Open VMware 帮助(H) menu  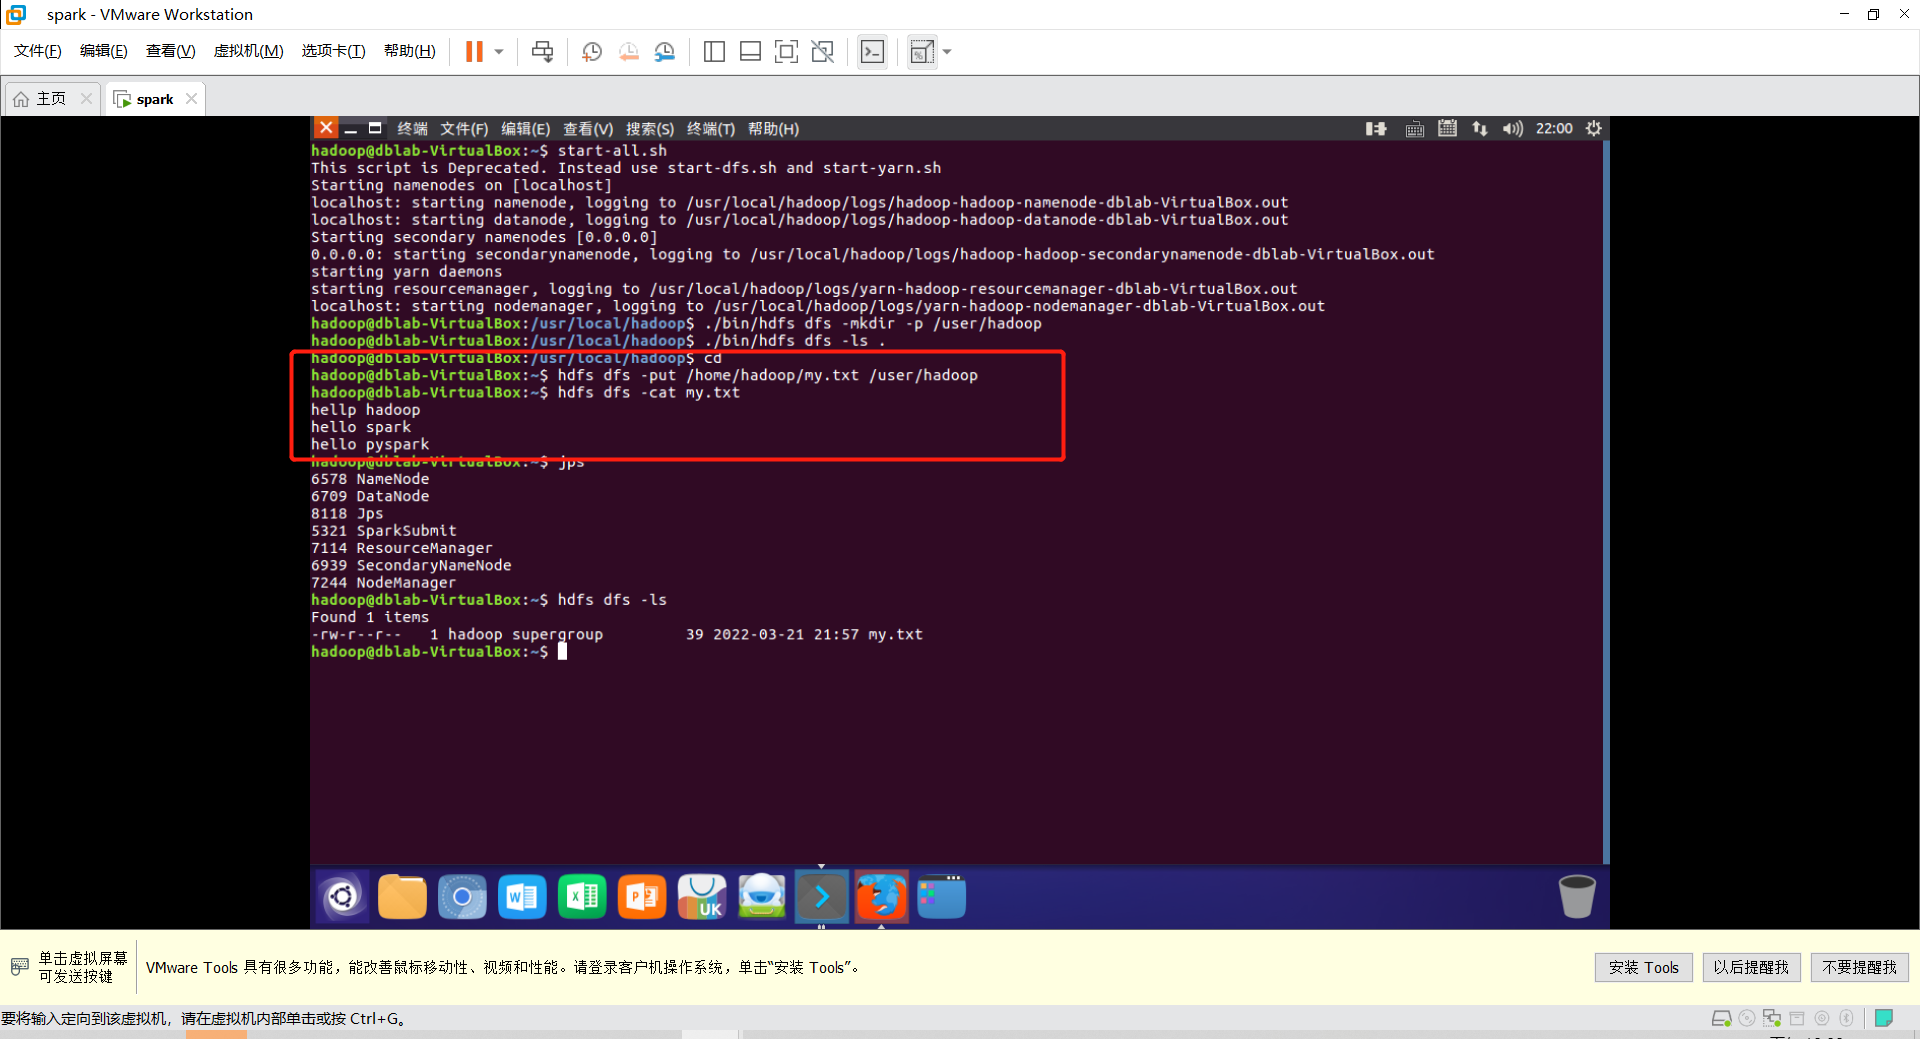coord(410,51)
